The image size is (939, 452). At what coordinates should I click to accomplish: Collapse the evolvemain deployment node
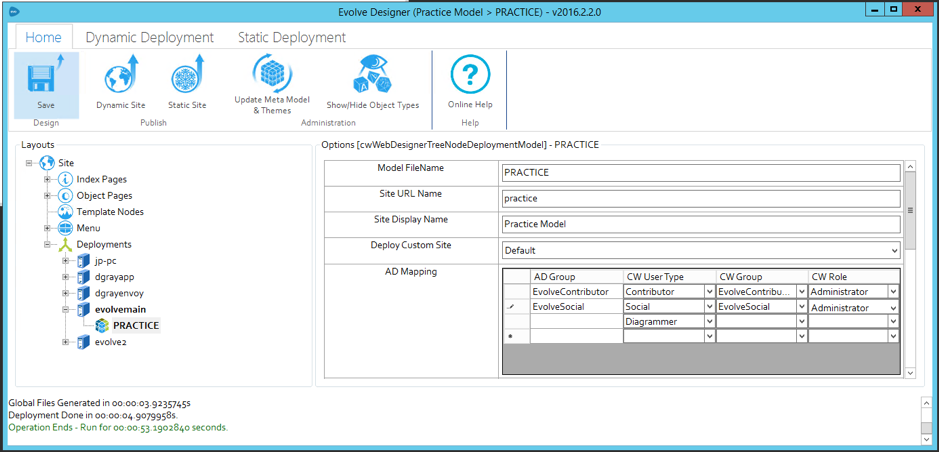[x=66, y=310]
